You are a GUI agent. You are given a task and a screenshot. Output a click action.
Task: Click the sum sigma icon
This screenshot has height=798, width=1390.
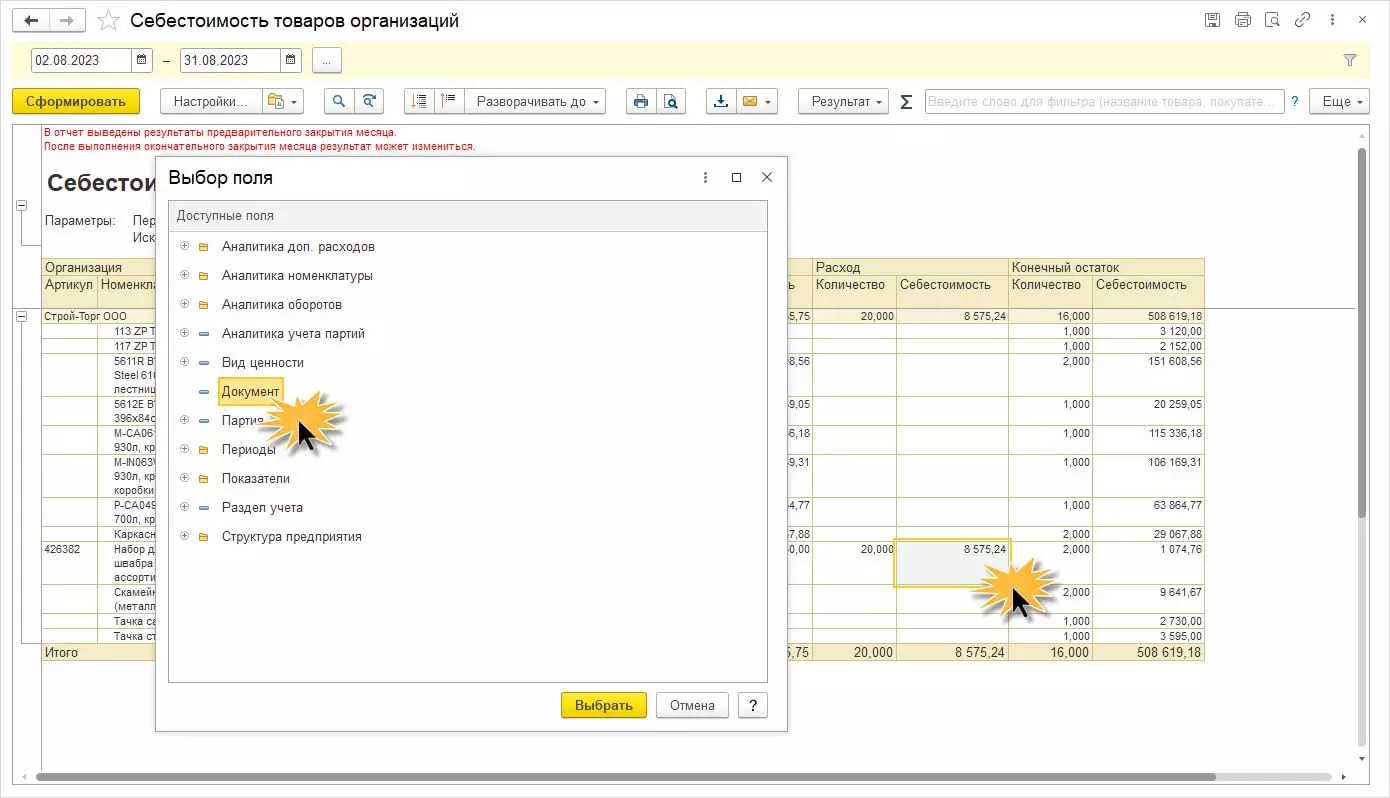coord(906,101)
